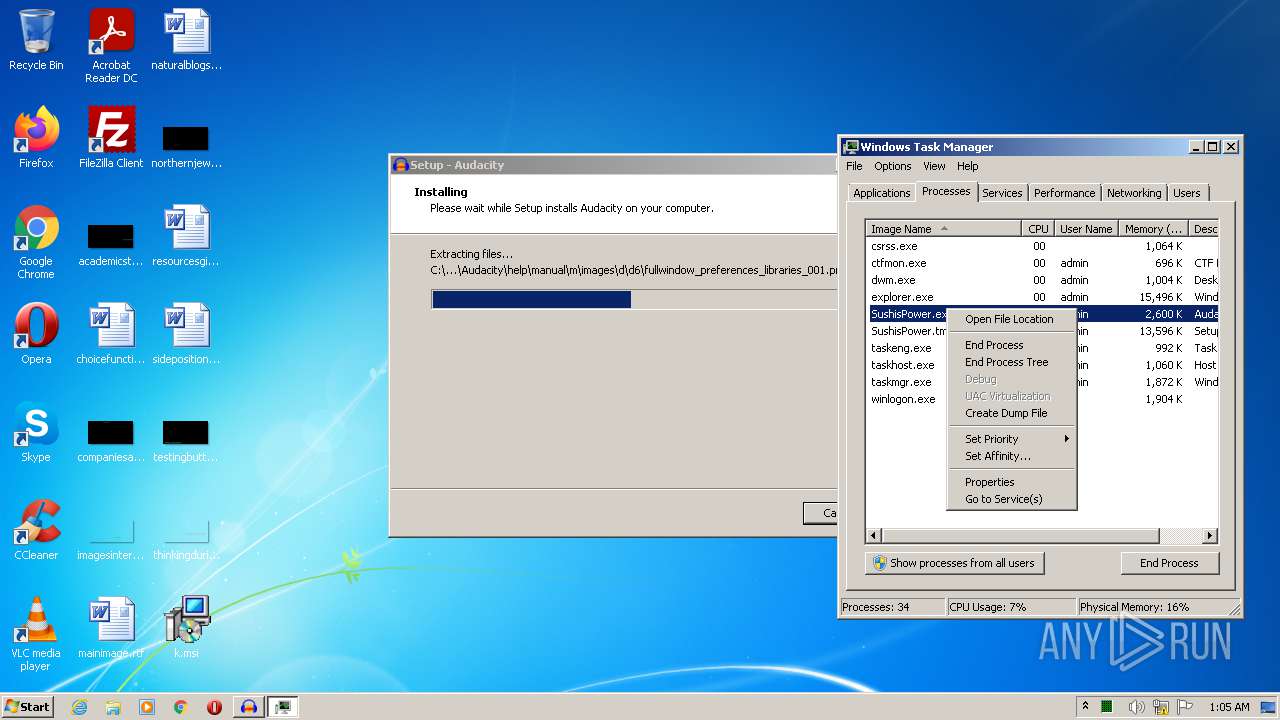Viewport: 1280px width, 720px height.
Task: Switch to the Performance tab
Action: point(1064,193)
